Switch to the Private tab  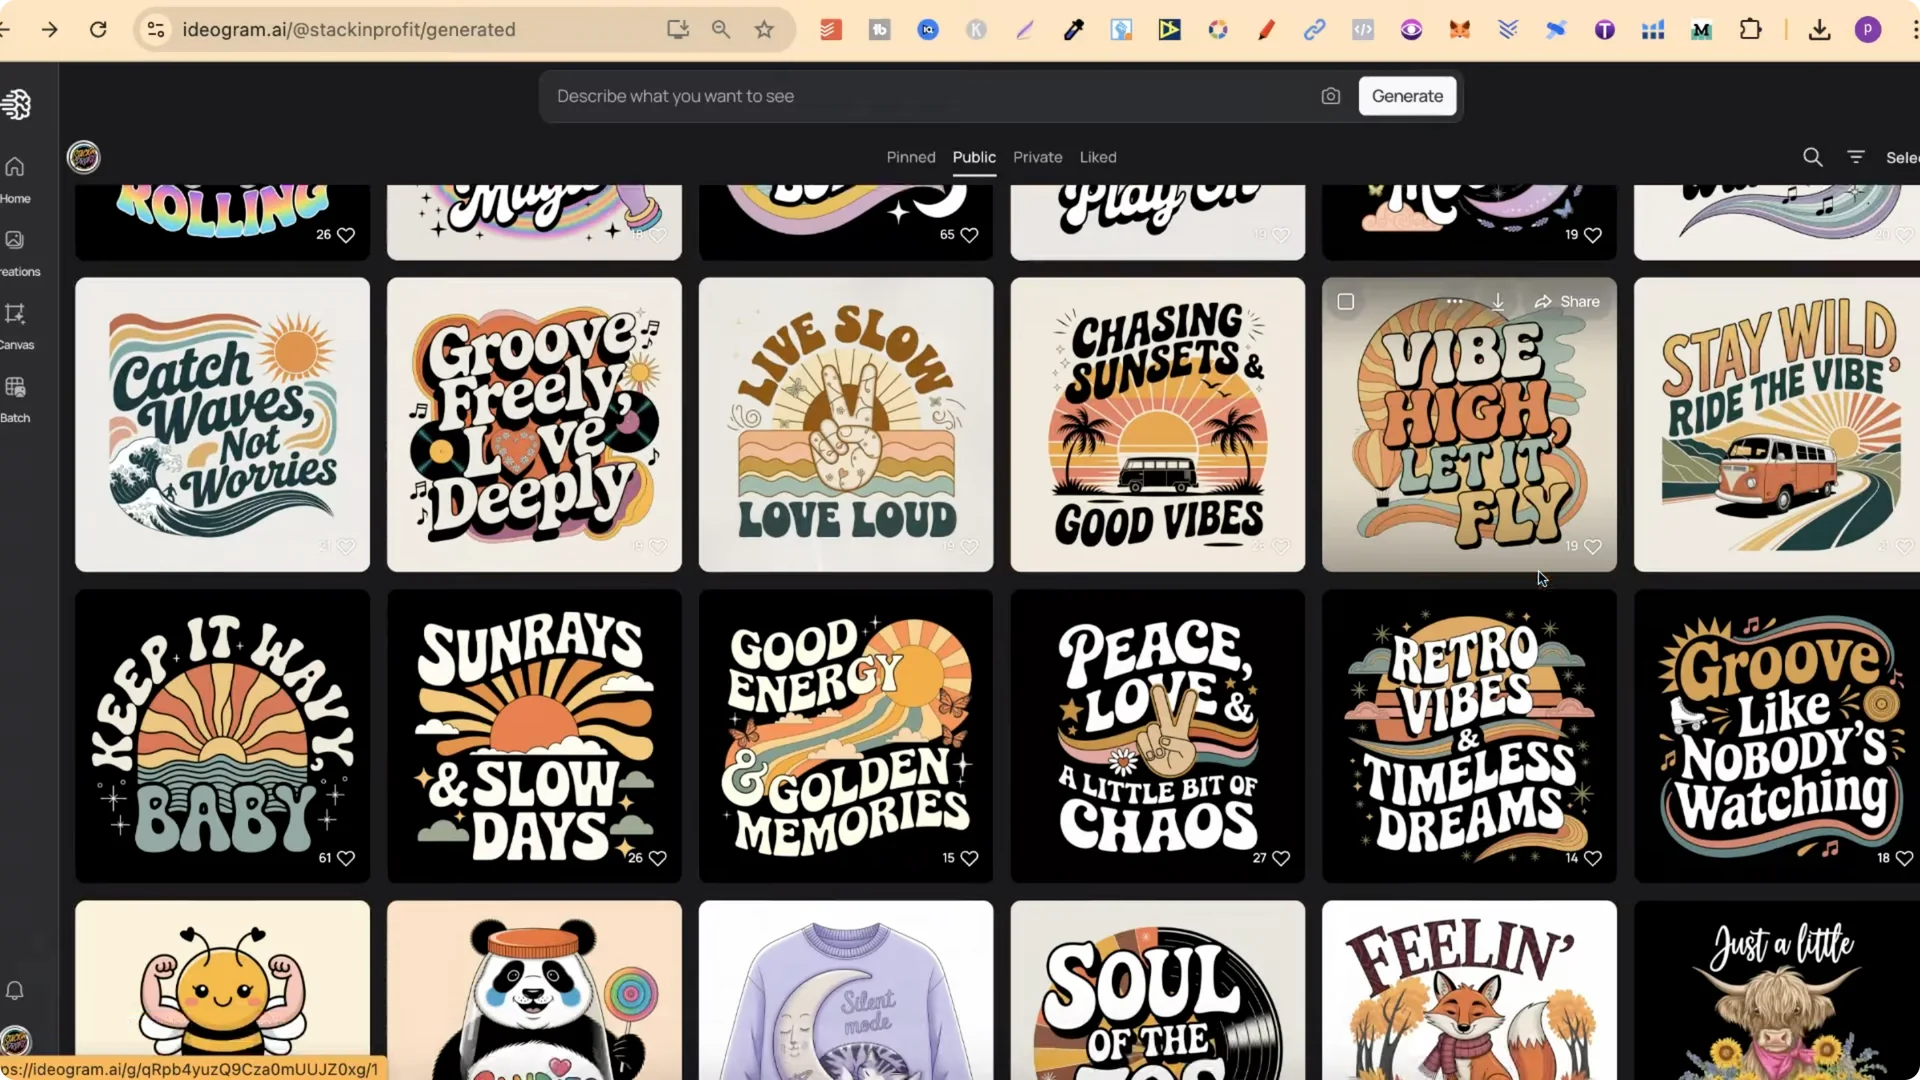[1037, 157]
